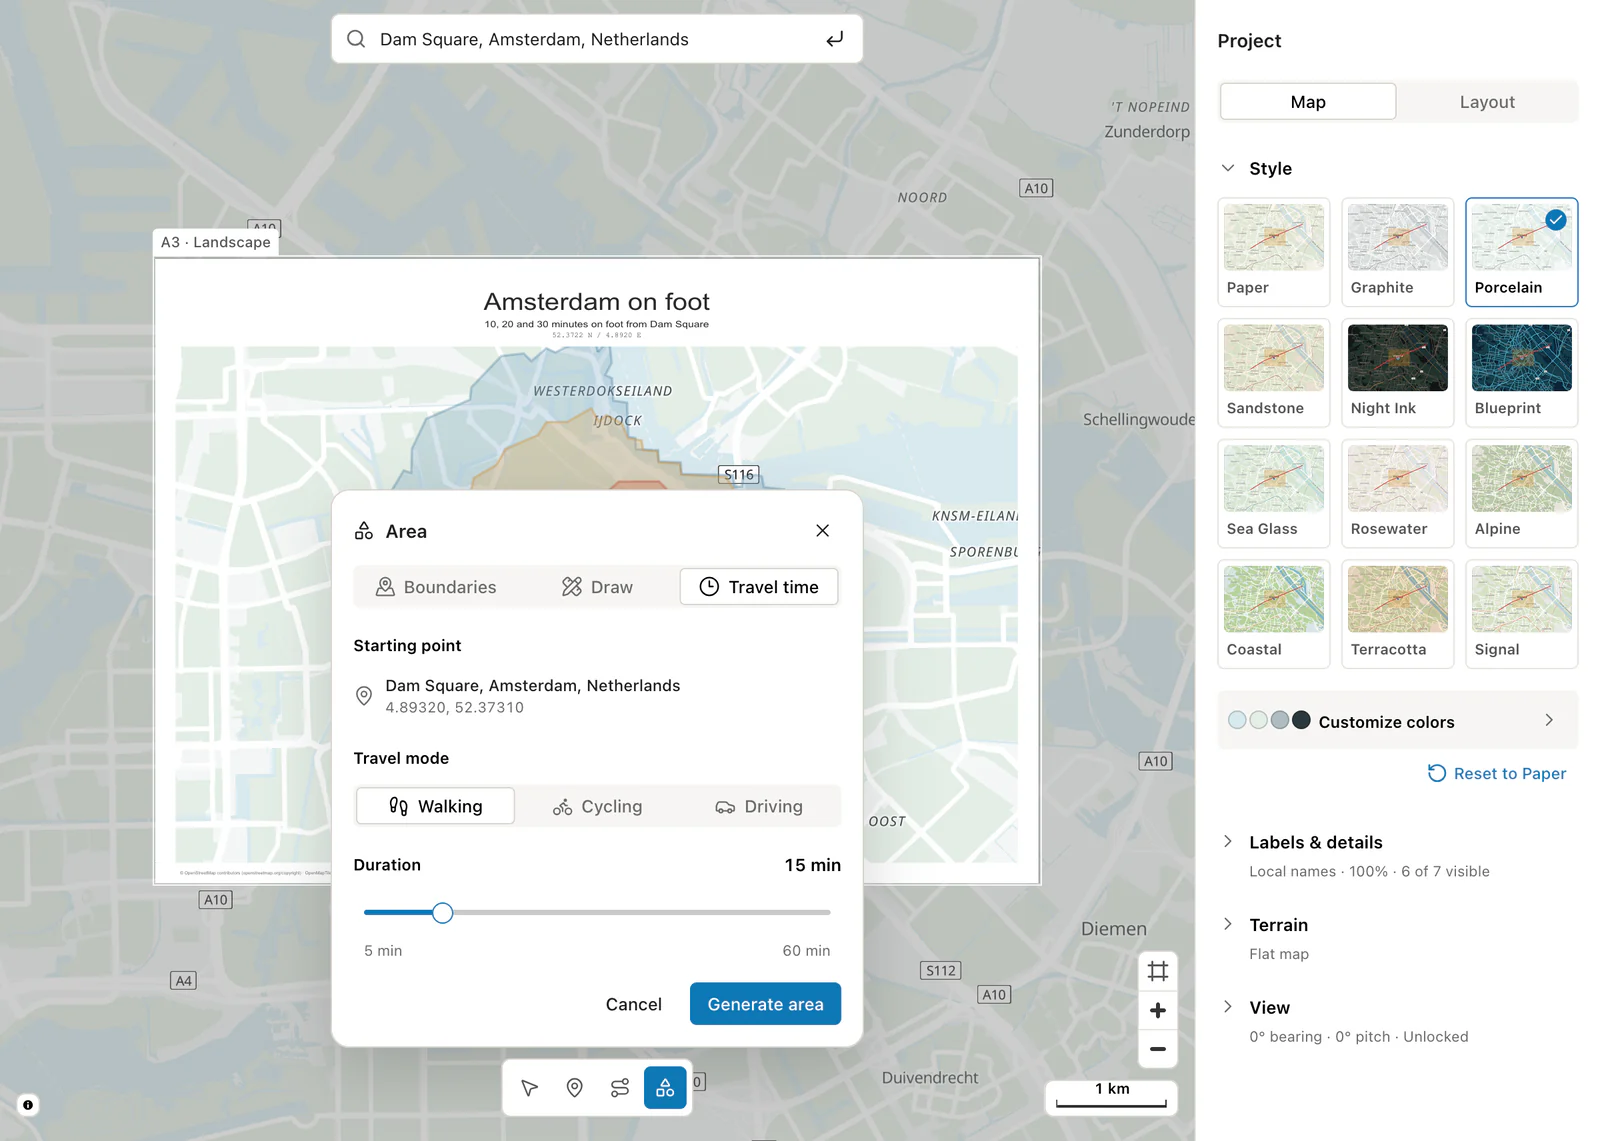Click the Area dialog header shapes icon
Viewport: 1600px width, 1141px height.
coord(364,531)
